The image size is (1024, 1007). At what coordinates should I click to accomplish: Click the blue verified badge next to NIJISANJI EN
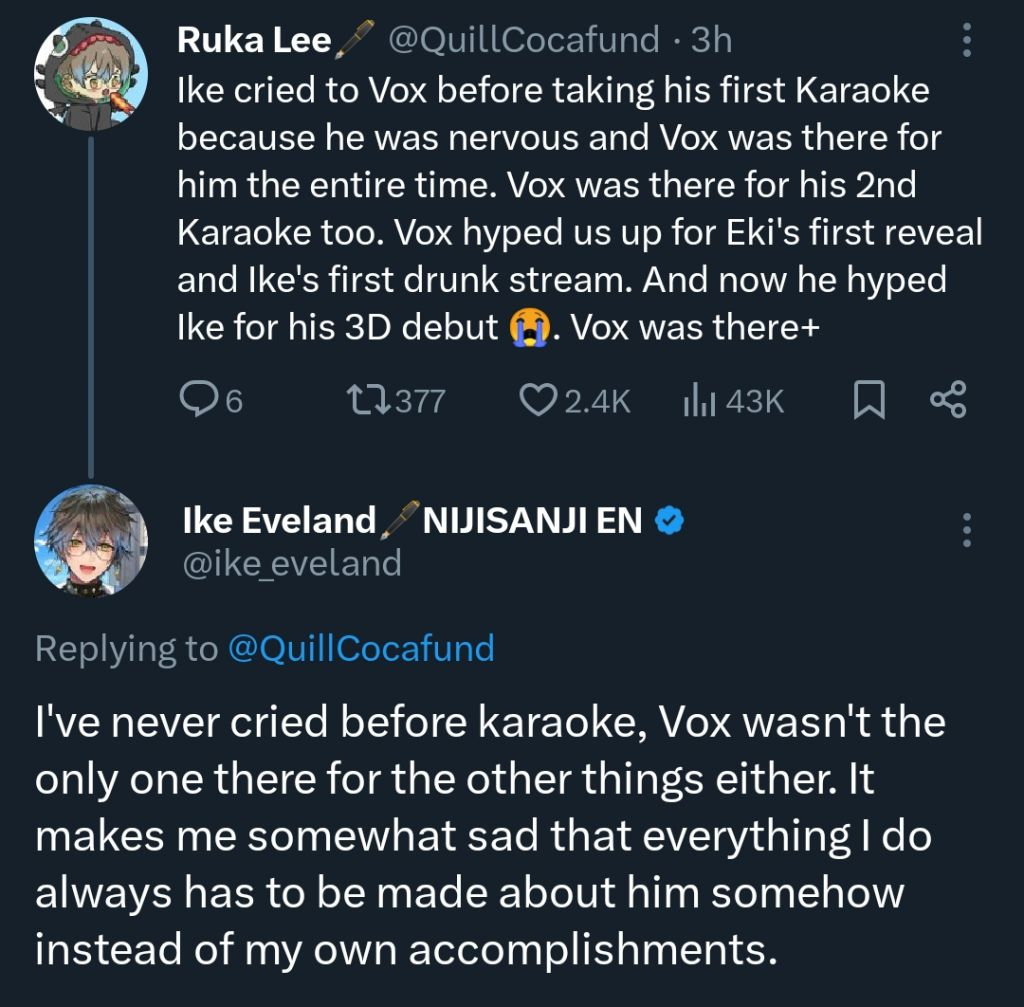669,520
